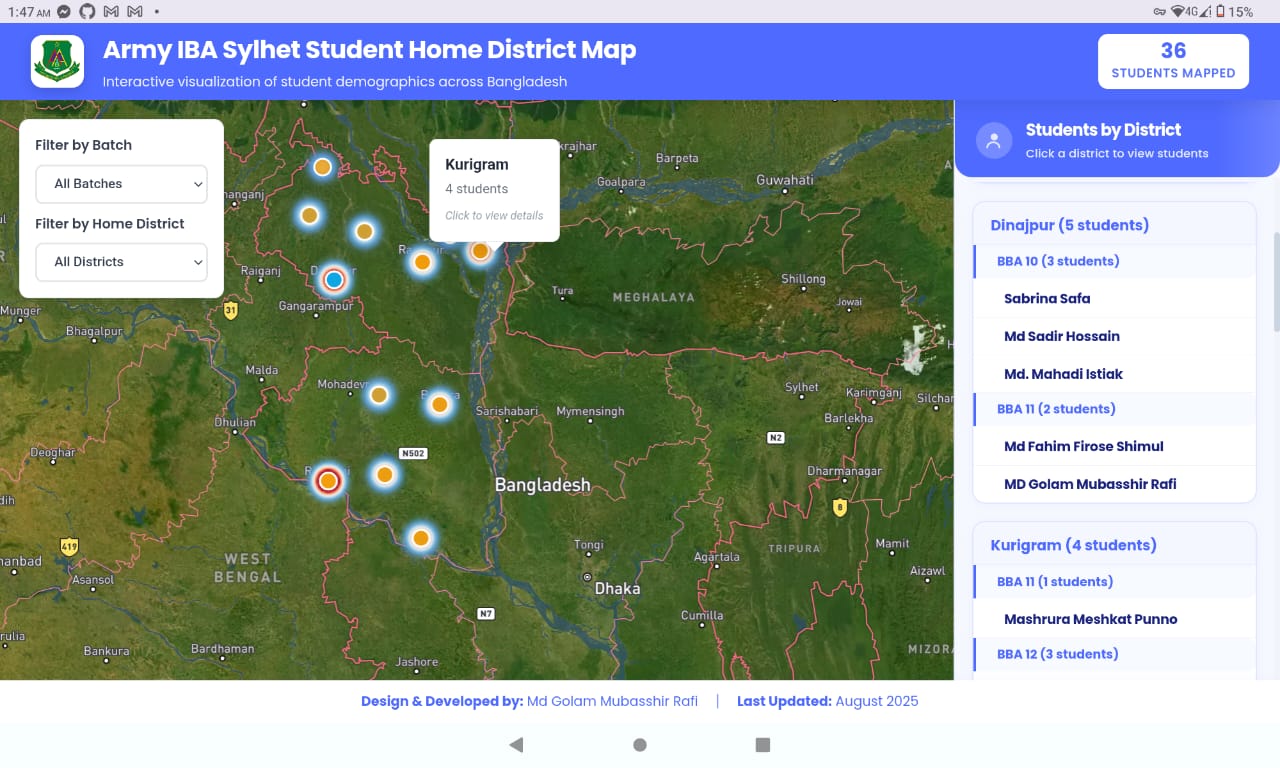Click the Kurigram marker below the popup
This screenshot has width=1280, height=768.
click(480, 251)
